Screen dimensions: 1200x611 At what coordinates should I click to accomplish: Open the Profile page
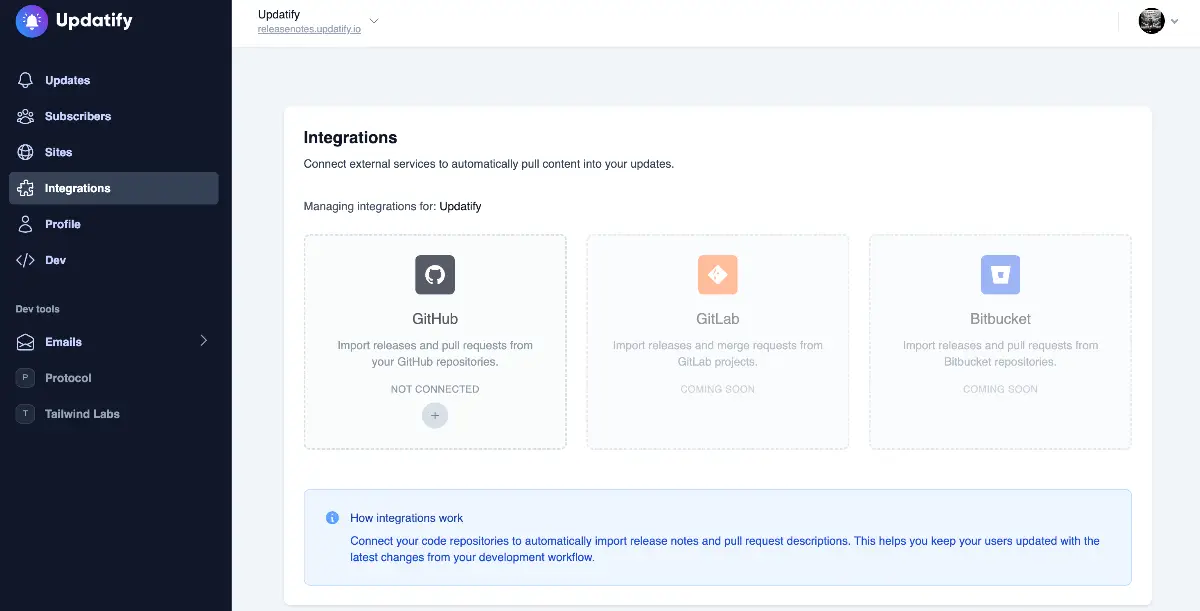tap(113, 224)
